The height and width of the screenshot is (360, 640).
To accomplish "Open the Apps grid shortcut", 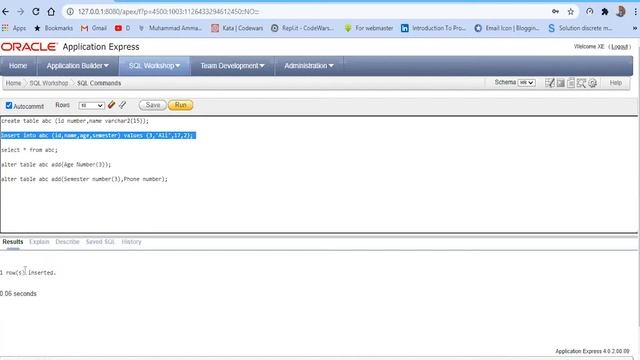I will tap(14, 28).
